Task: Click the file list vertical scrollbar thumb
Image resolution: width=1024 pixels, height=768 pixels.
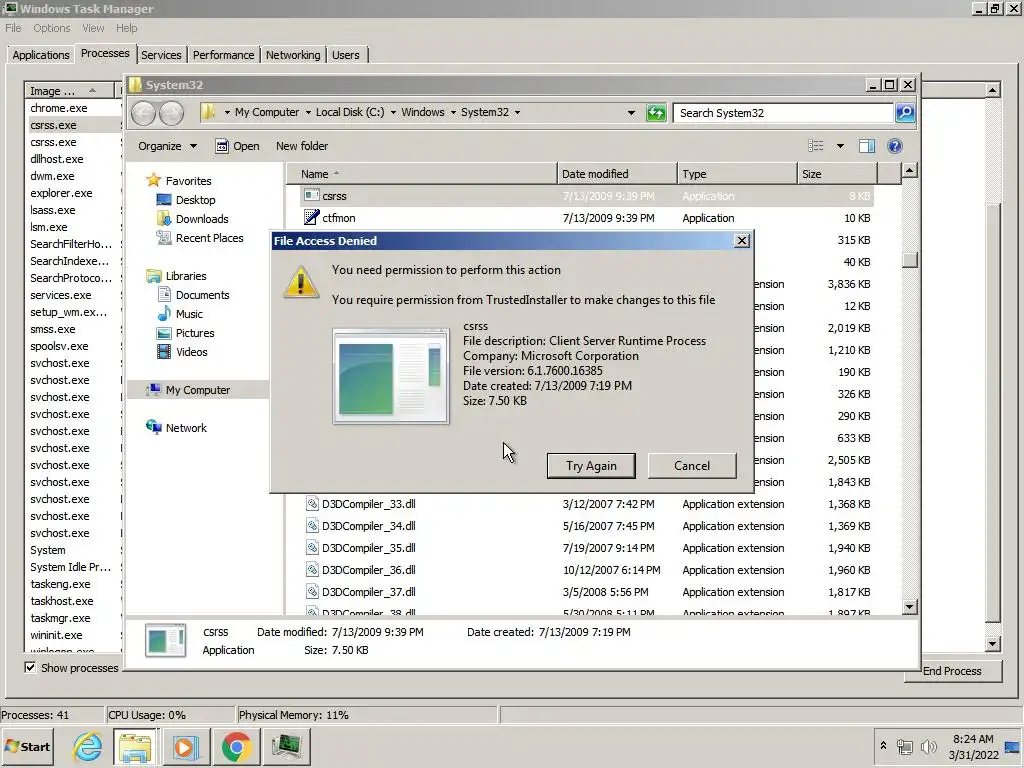Action: point(910,260)
